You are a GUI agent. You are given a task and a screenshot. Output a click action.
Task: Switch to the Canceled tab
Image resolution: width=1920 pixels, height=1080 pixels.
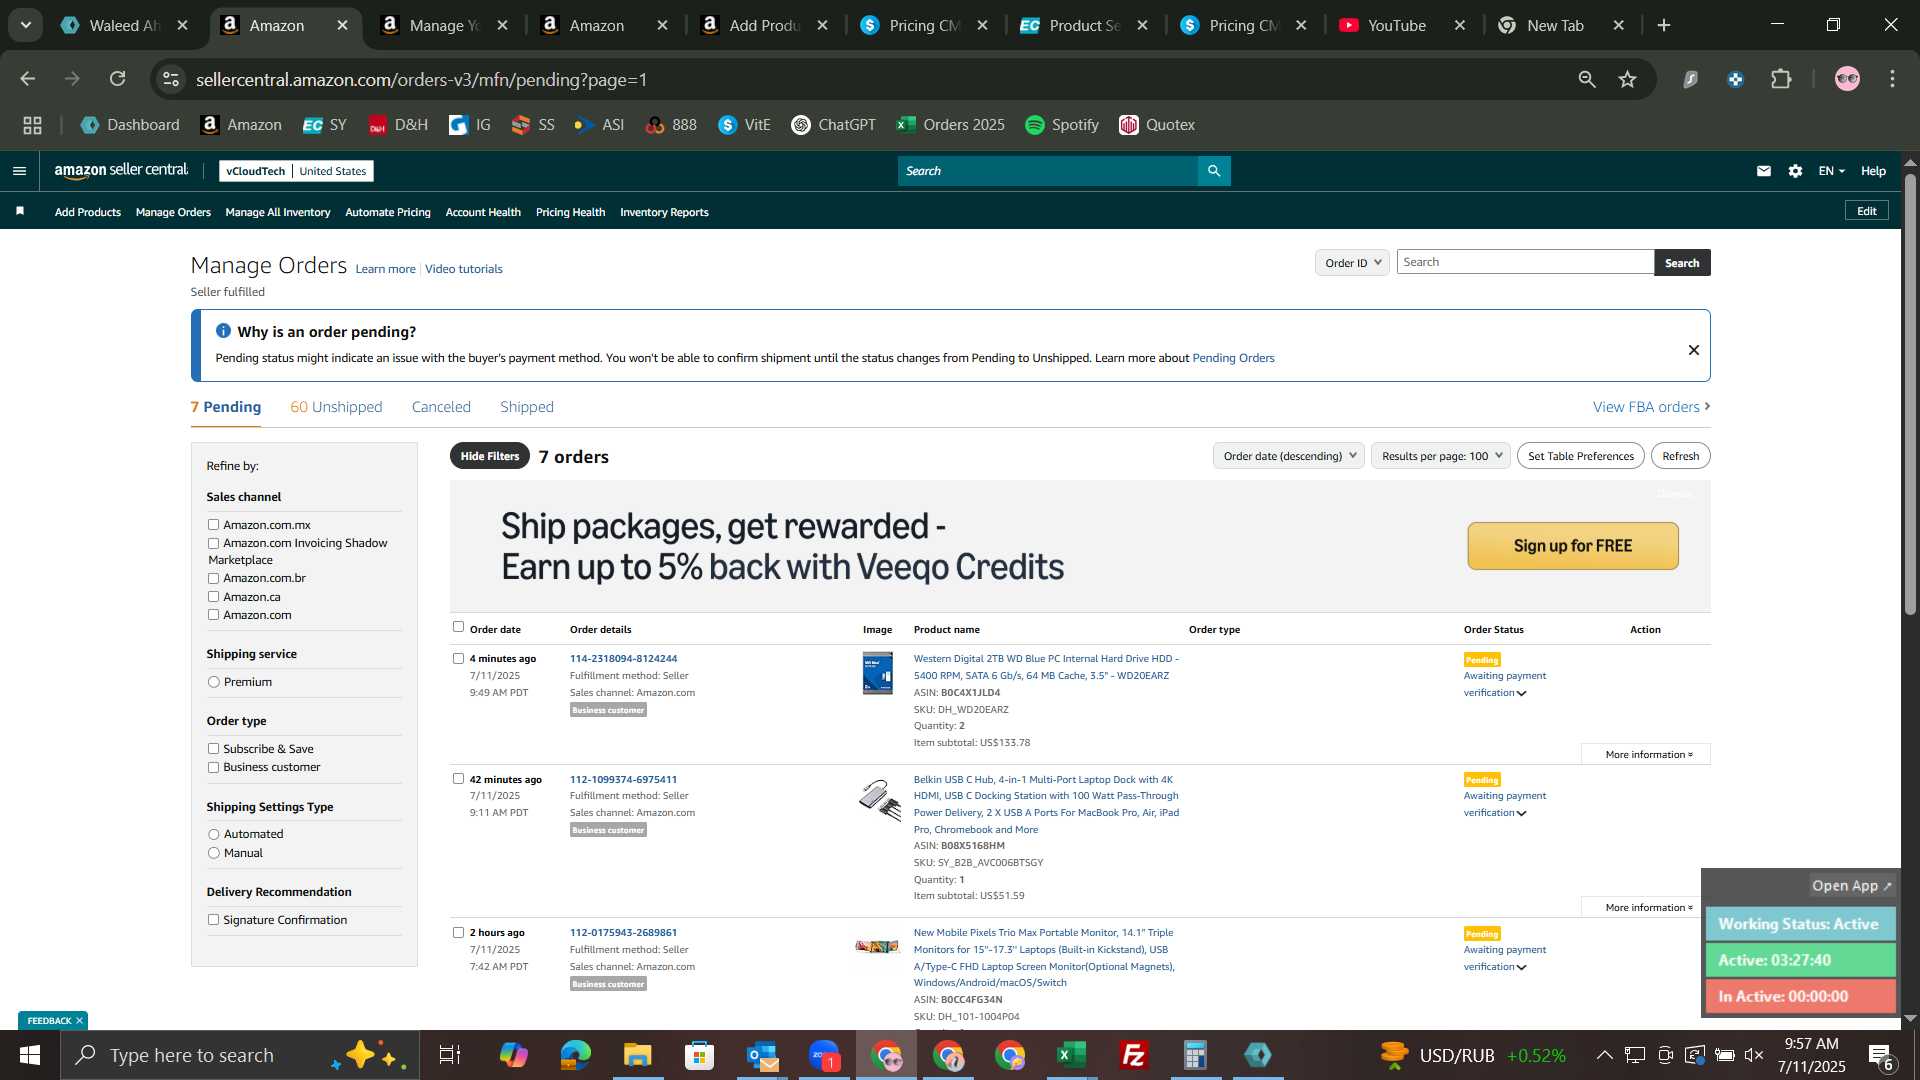click(441, 407)
